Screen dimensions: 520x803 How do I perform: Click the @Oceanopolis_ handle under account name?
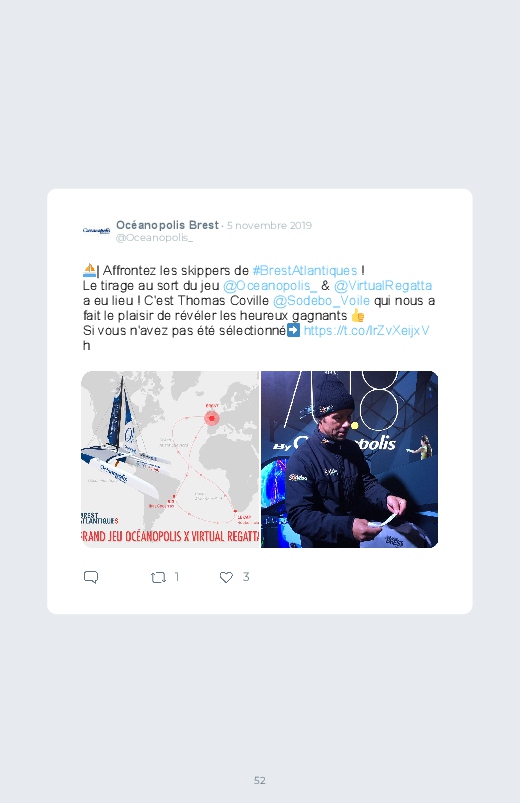tap(154, 238)
